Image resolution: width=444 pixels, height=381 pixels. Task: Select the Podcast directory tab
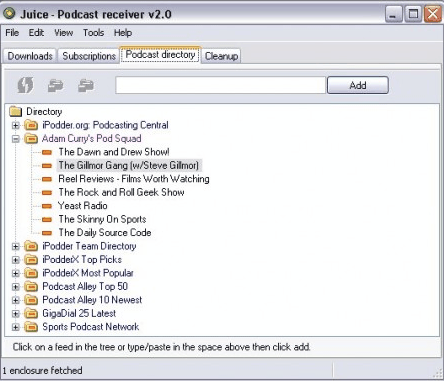pyautogui.click(x=160, y=54)
